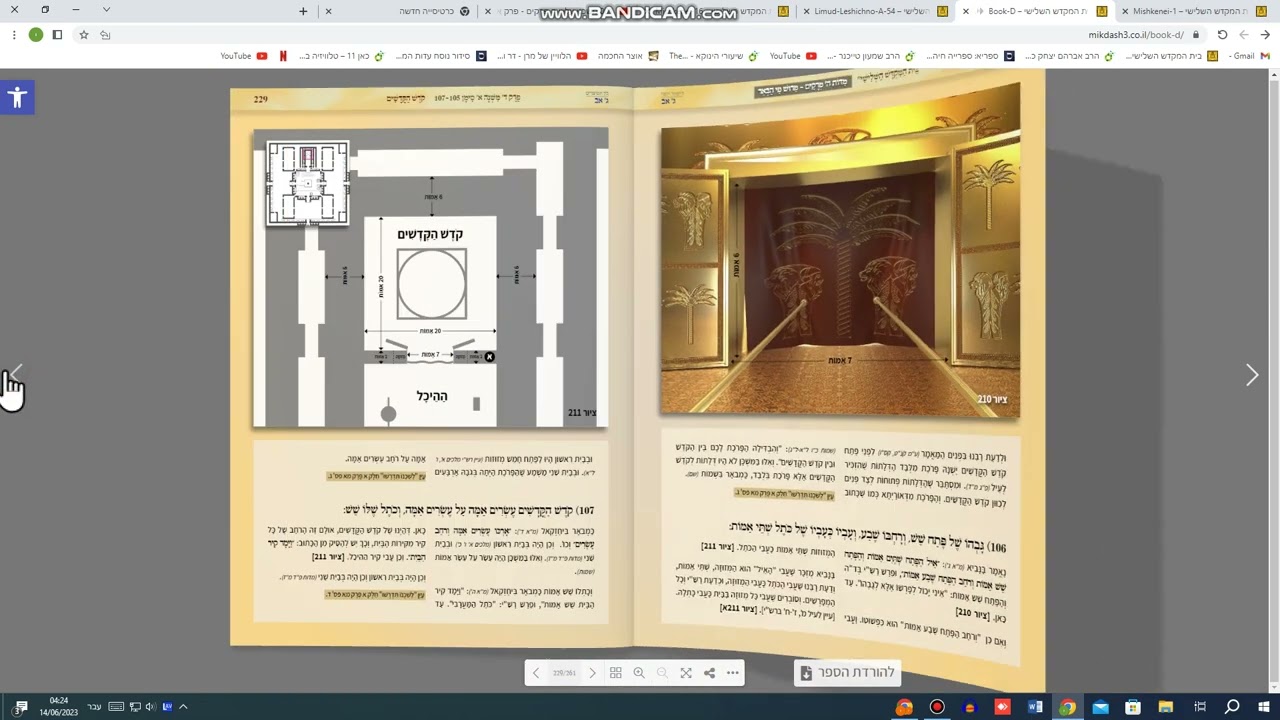This screenshot has height=720, width=1280.
Task: Open Mail app from taskbar
Action: pyautogui.click(x=1100, y=707)
